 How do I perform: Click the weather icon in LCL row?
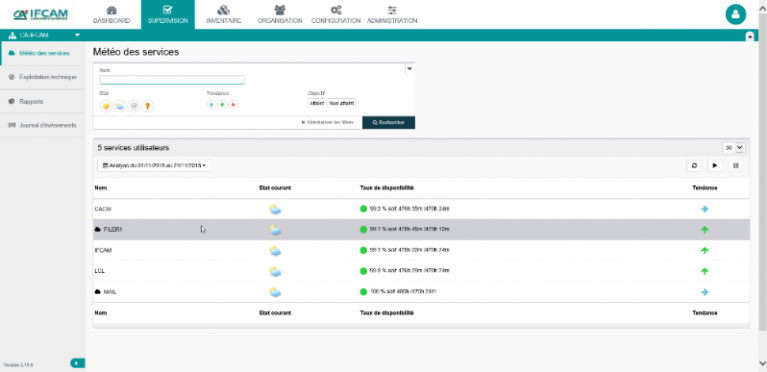pos(275,271)
